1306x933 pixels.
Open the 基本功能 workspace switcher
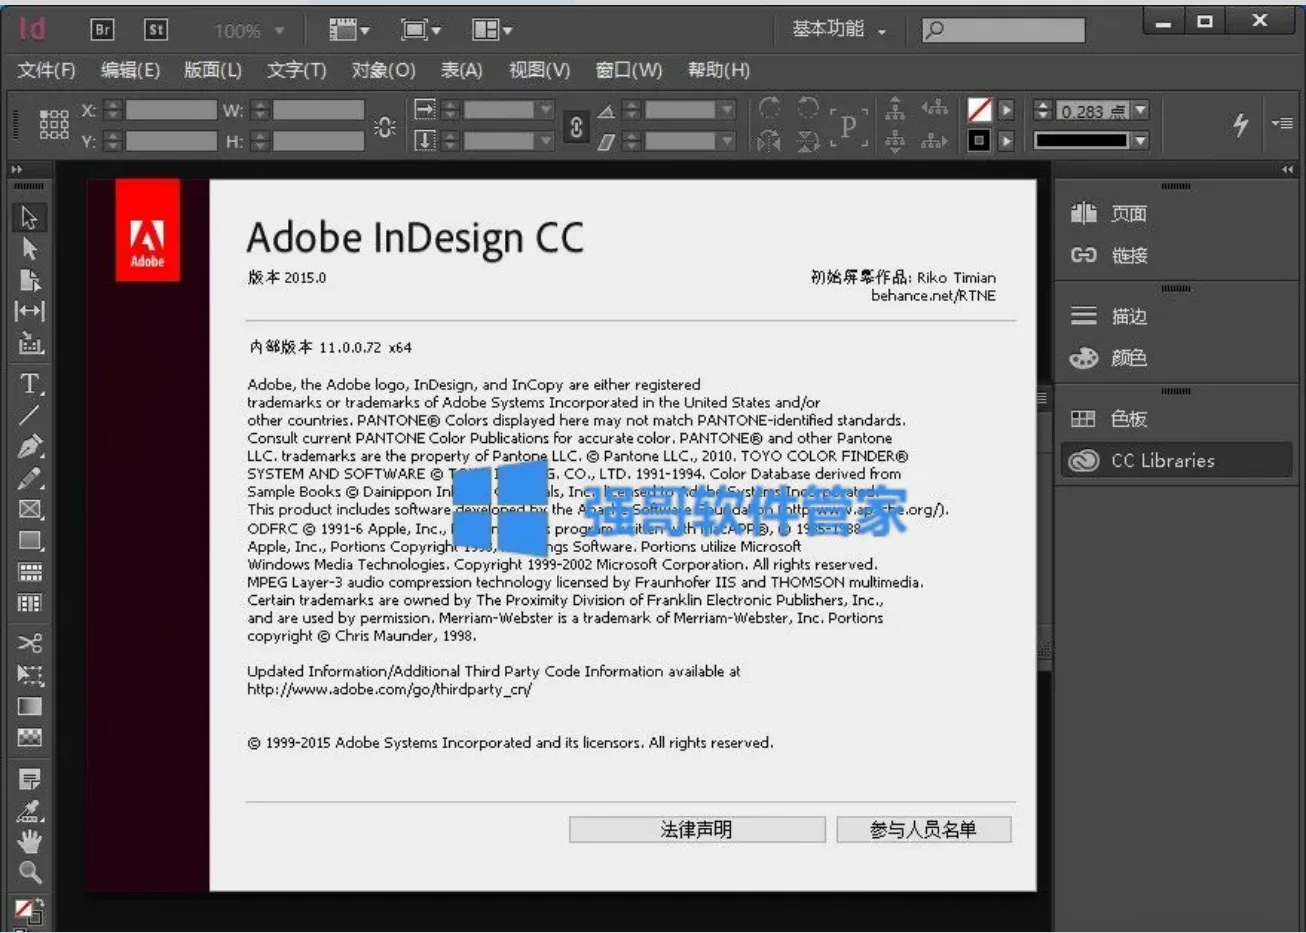pyautogui.click(x=840, y=30)
